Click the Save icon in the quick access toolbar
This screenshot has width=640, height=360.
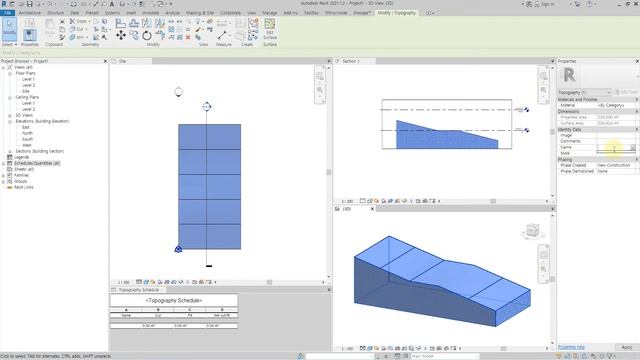coord(29,4)
